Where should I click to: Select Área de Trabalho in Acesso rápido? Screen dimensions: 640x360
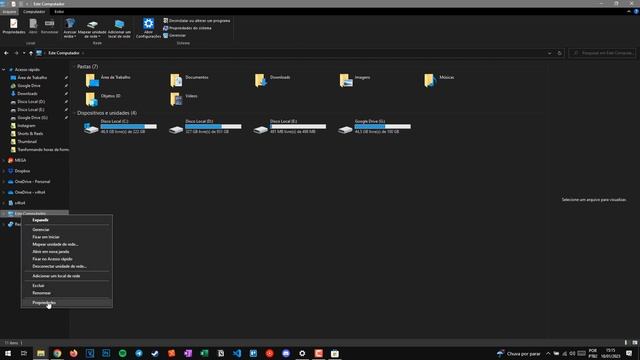(32, 78)
